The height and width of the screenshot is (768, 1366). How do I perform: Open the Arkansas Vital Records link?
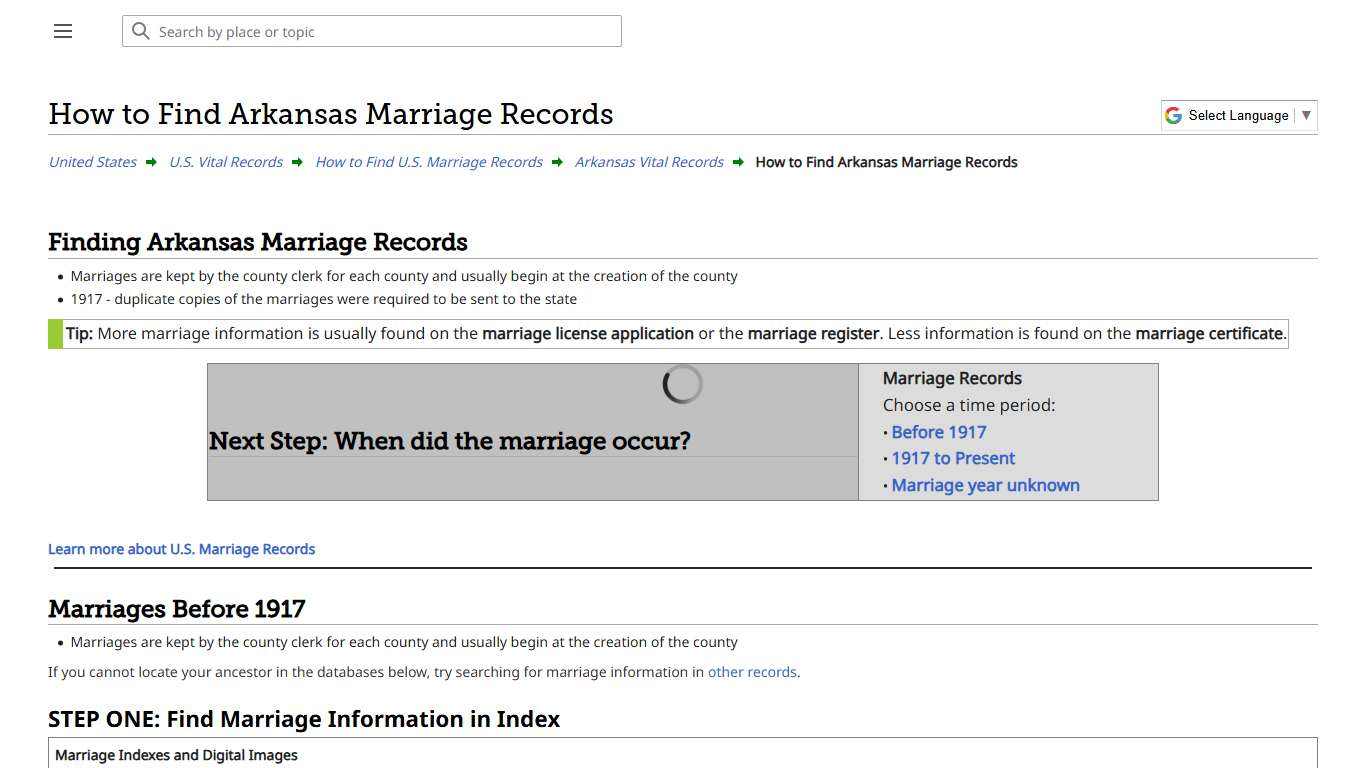[649, 162]
